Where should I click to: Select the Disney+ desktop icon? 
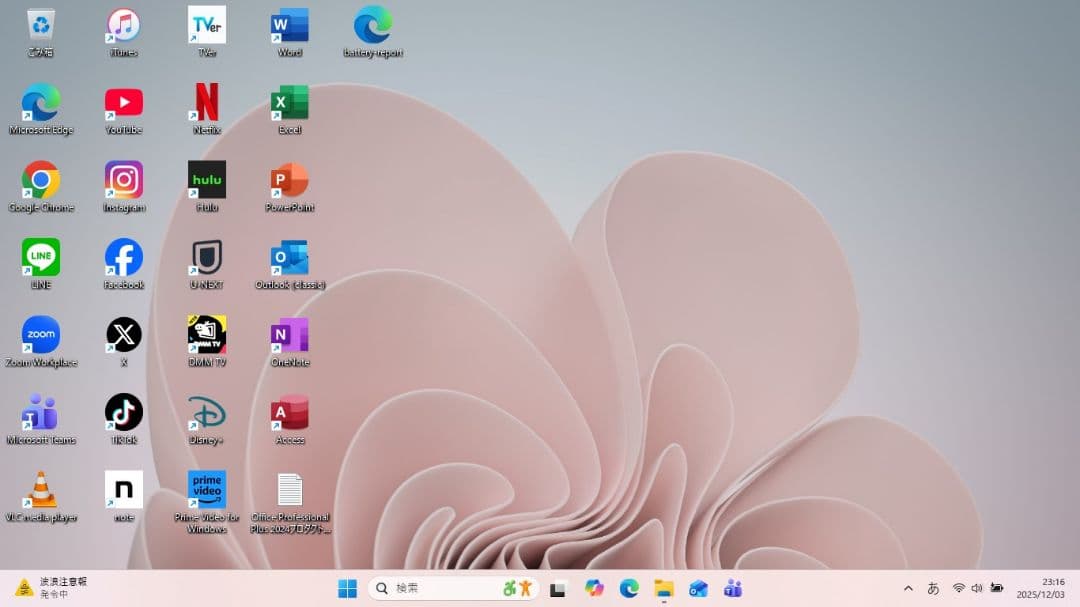(207, 413)
